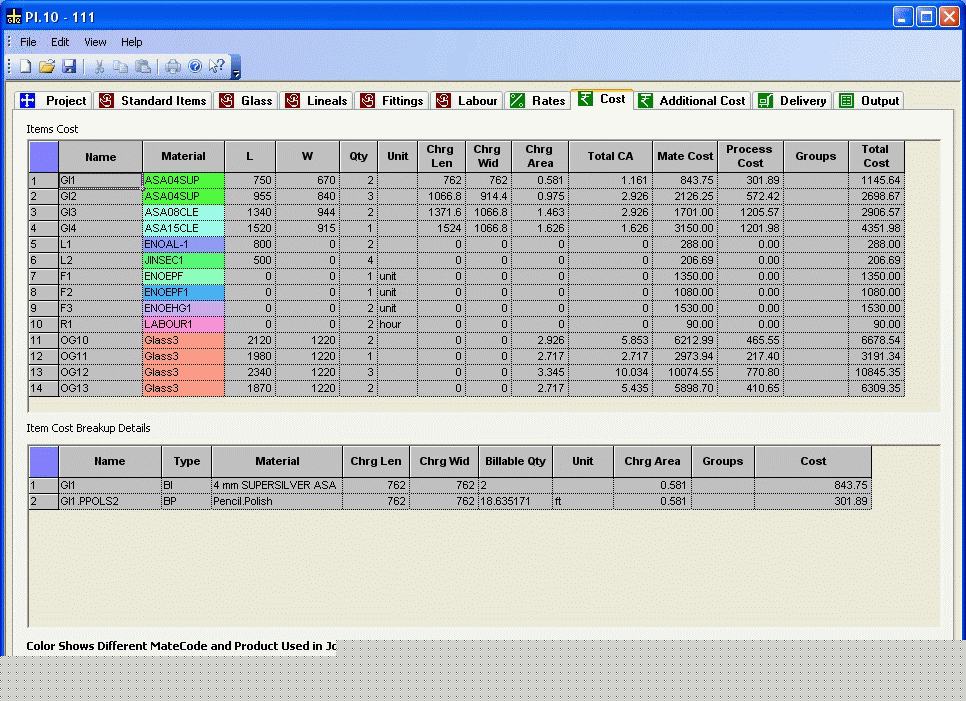Open the View menu
This screenshot has width=966, height=701.
(95, 42)
